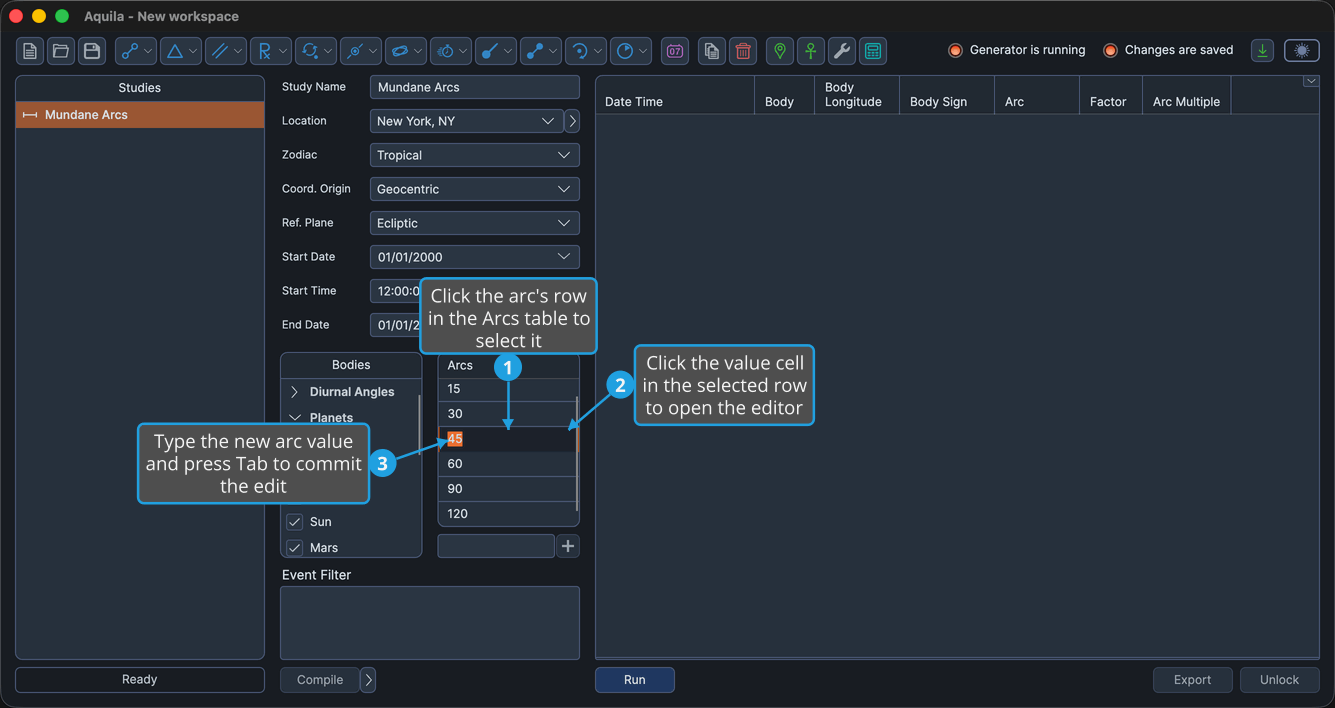Choose the retrograde Rx tool icon

click(x=265, y=51)
